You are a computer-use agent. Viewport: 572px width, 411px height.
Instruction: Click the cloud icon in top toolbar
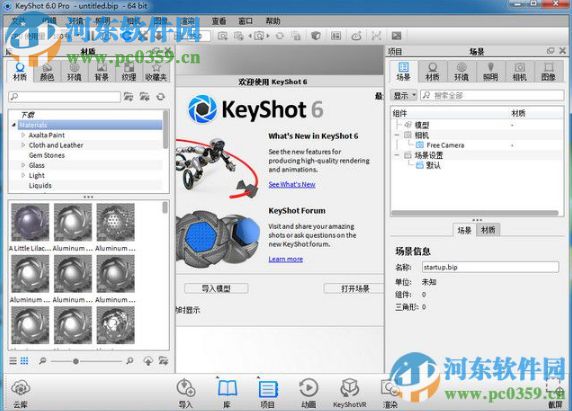(x=356, y=36)
